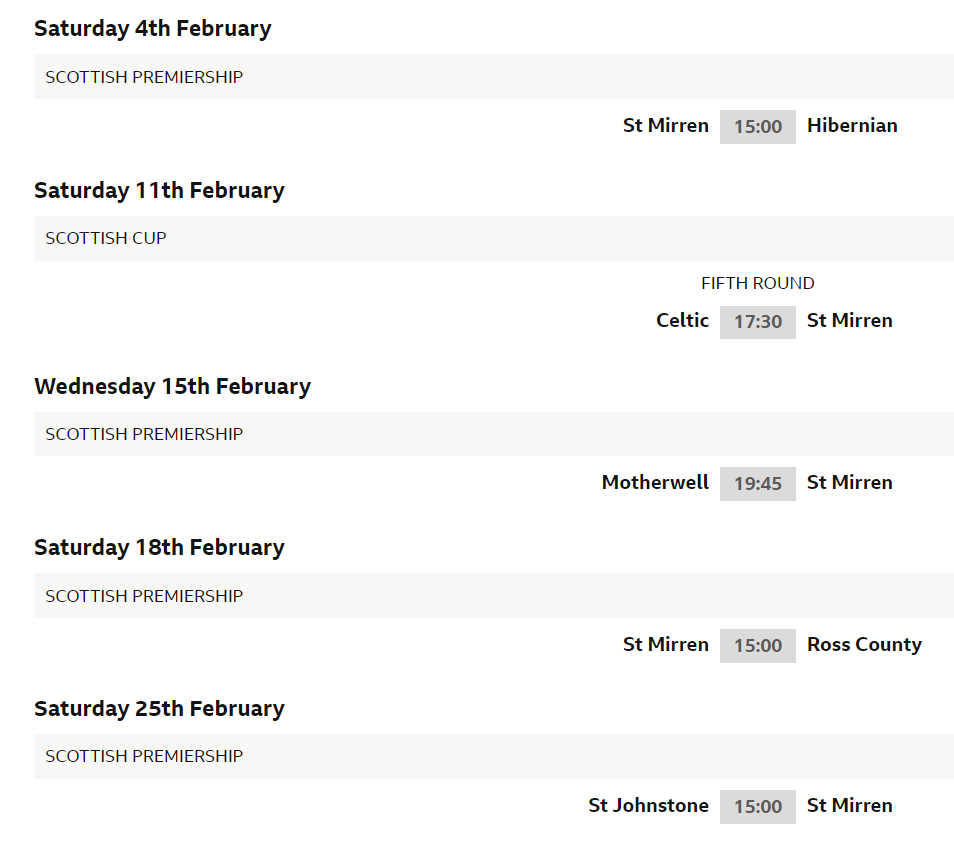Screen dimensions: 954x848
Task: Open Scottish Premiership header under Wednesday 15th February
Action: tap(144, 434)
